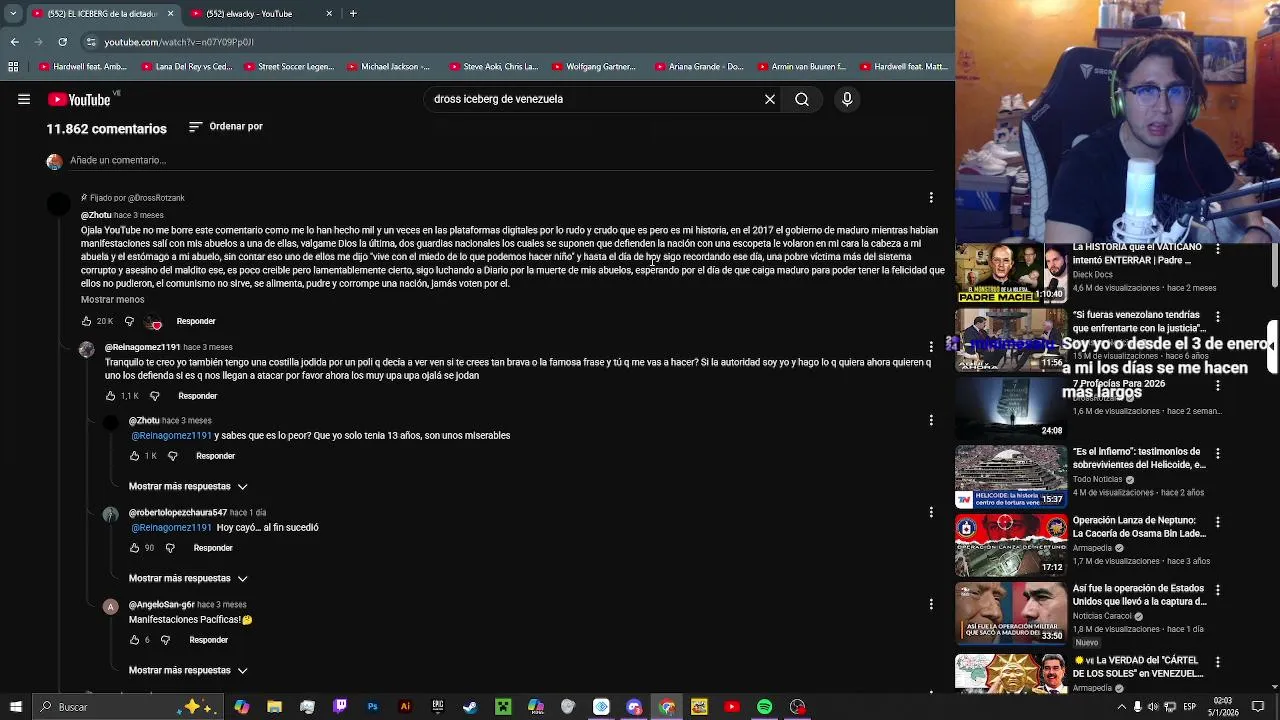
Task: Go to YouTube home via logo
Action: coord(79,99)
